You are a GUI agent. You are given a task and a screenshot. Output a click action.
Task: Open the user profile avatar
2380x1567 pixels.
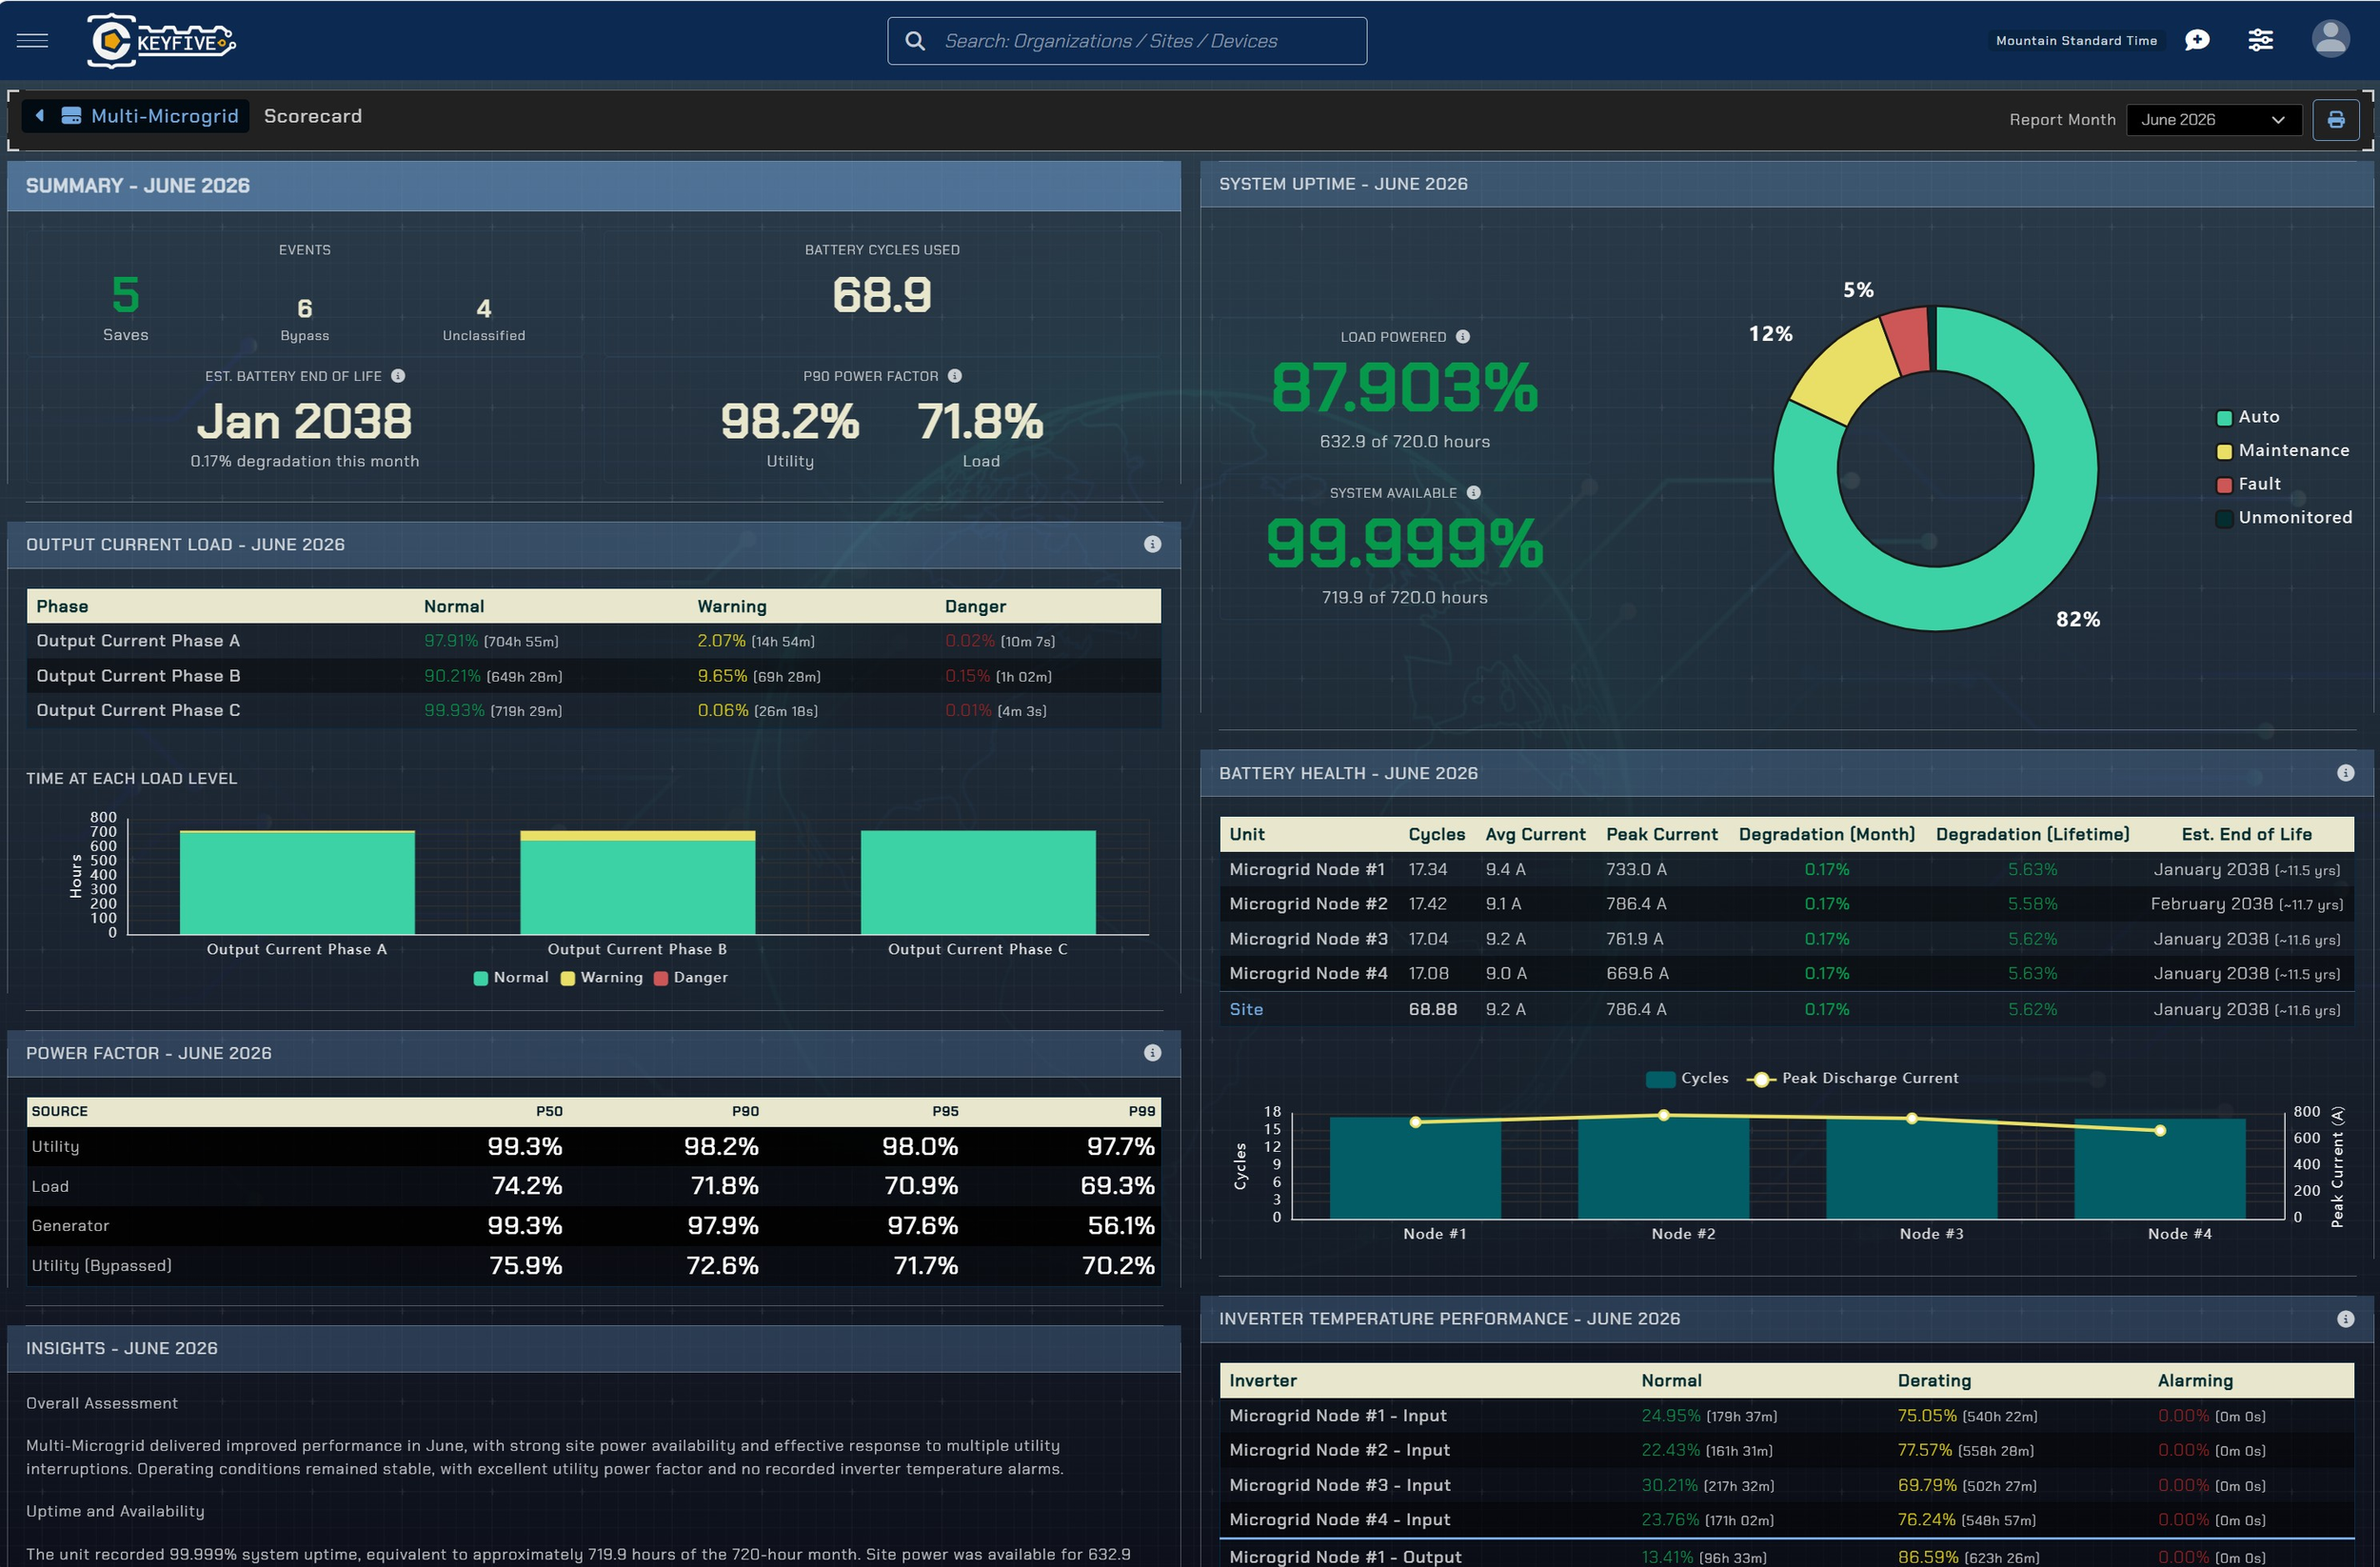2331,39
